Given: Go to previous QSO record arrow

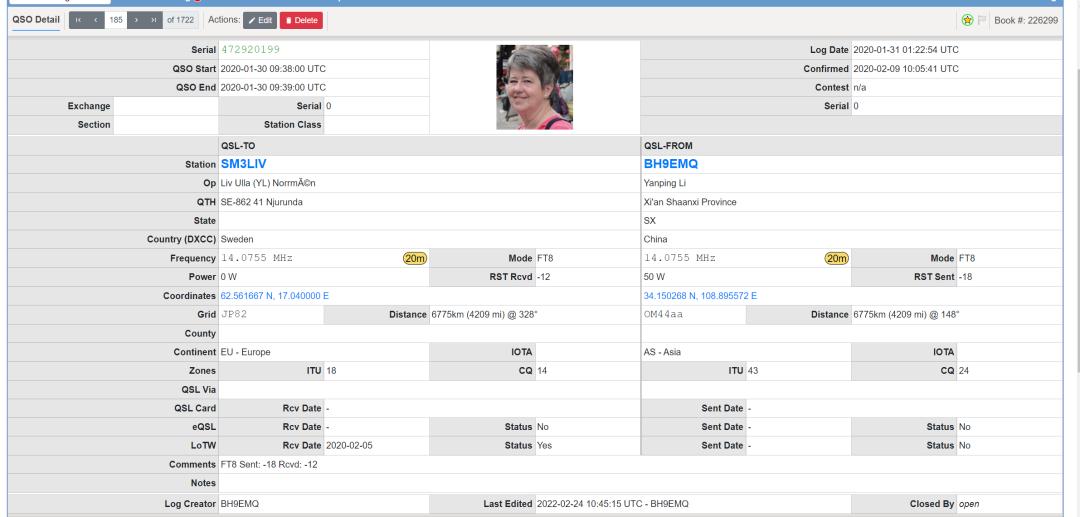Looking at the screenshot, I should (96, 20).
